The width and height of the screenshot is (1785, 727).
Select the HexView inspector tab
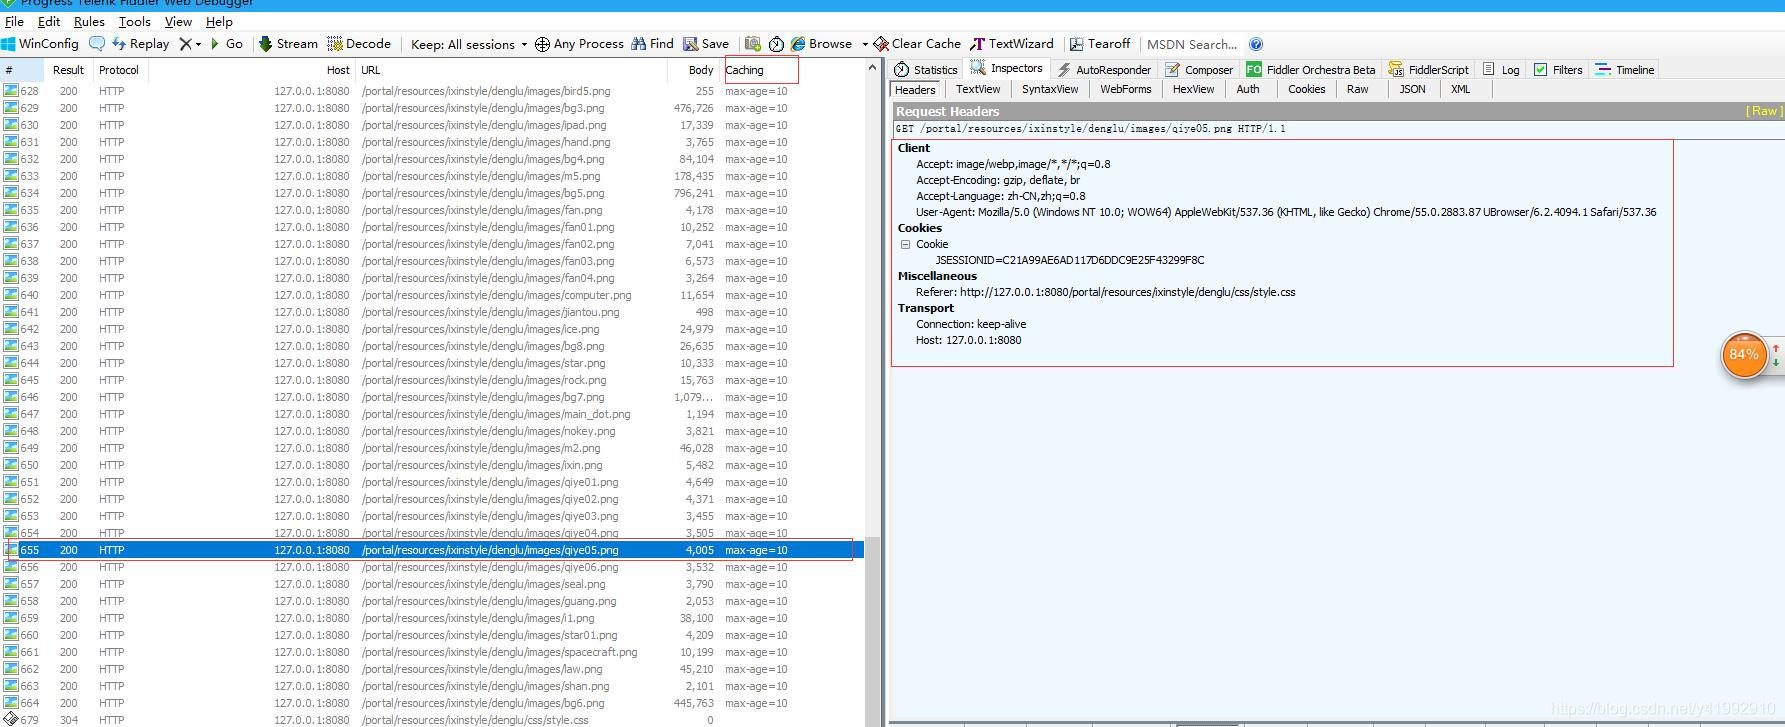click(x=1193, y=89)
